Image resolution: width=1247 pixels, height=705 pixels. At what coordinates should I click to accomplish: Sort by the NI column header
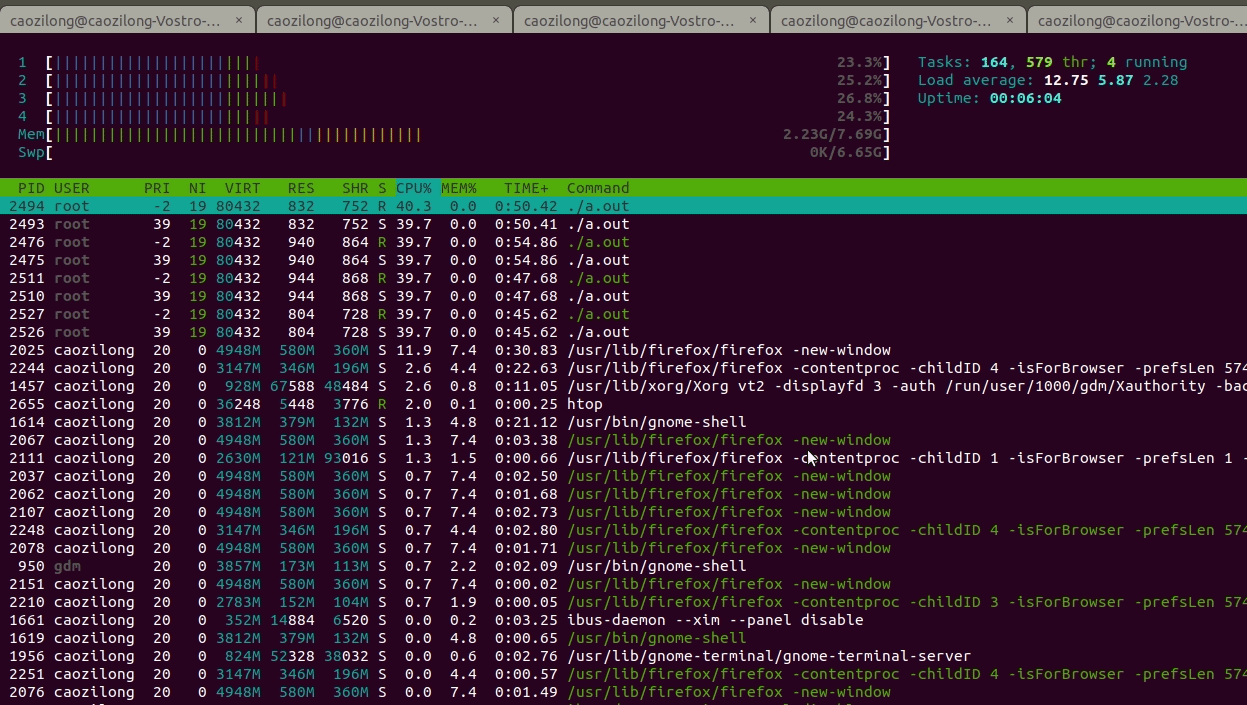coord(198,188)
